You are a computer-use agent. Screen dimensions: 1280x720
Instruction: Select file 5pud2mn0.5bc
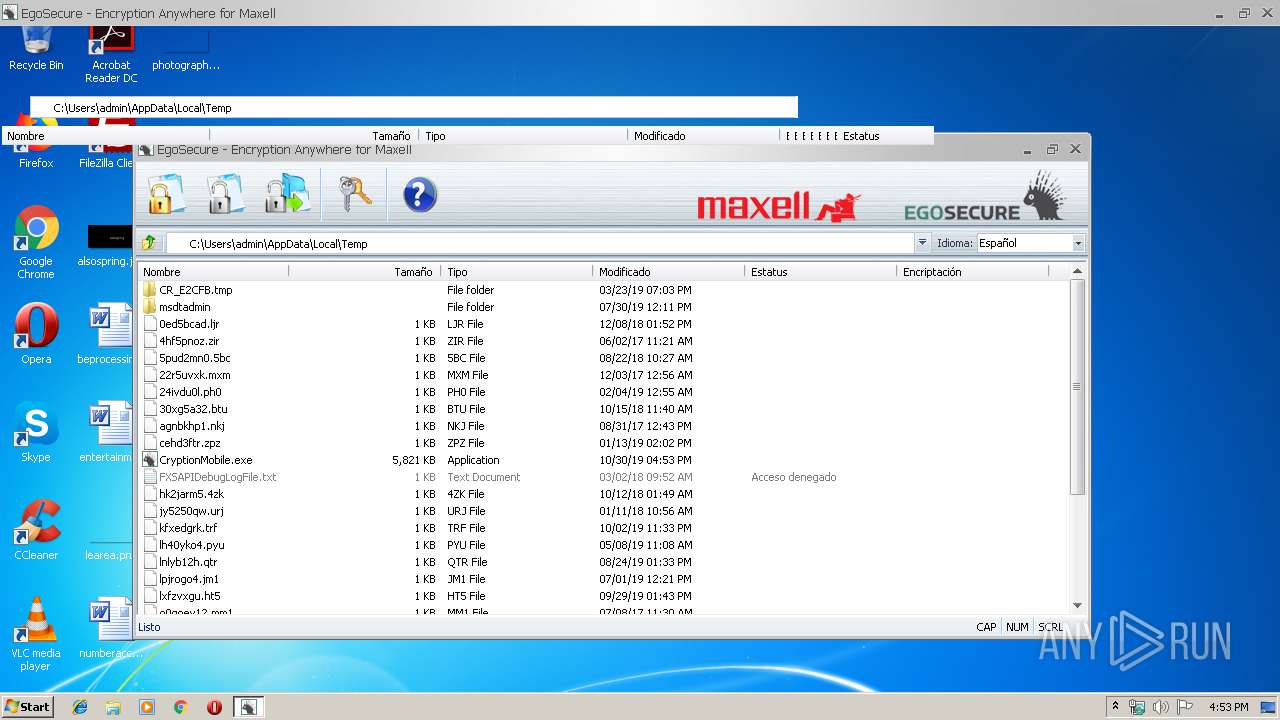coord(195,358)
